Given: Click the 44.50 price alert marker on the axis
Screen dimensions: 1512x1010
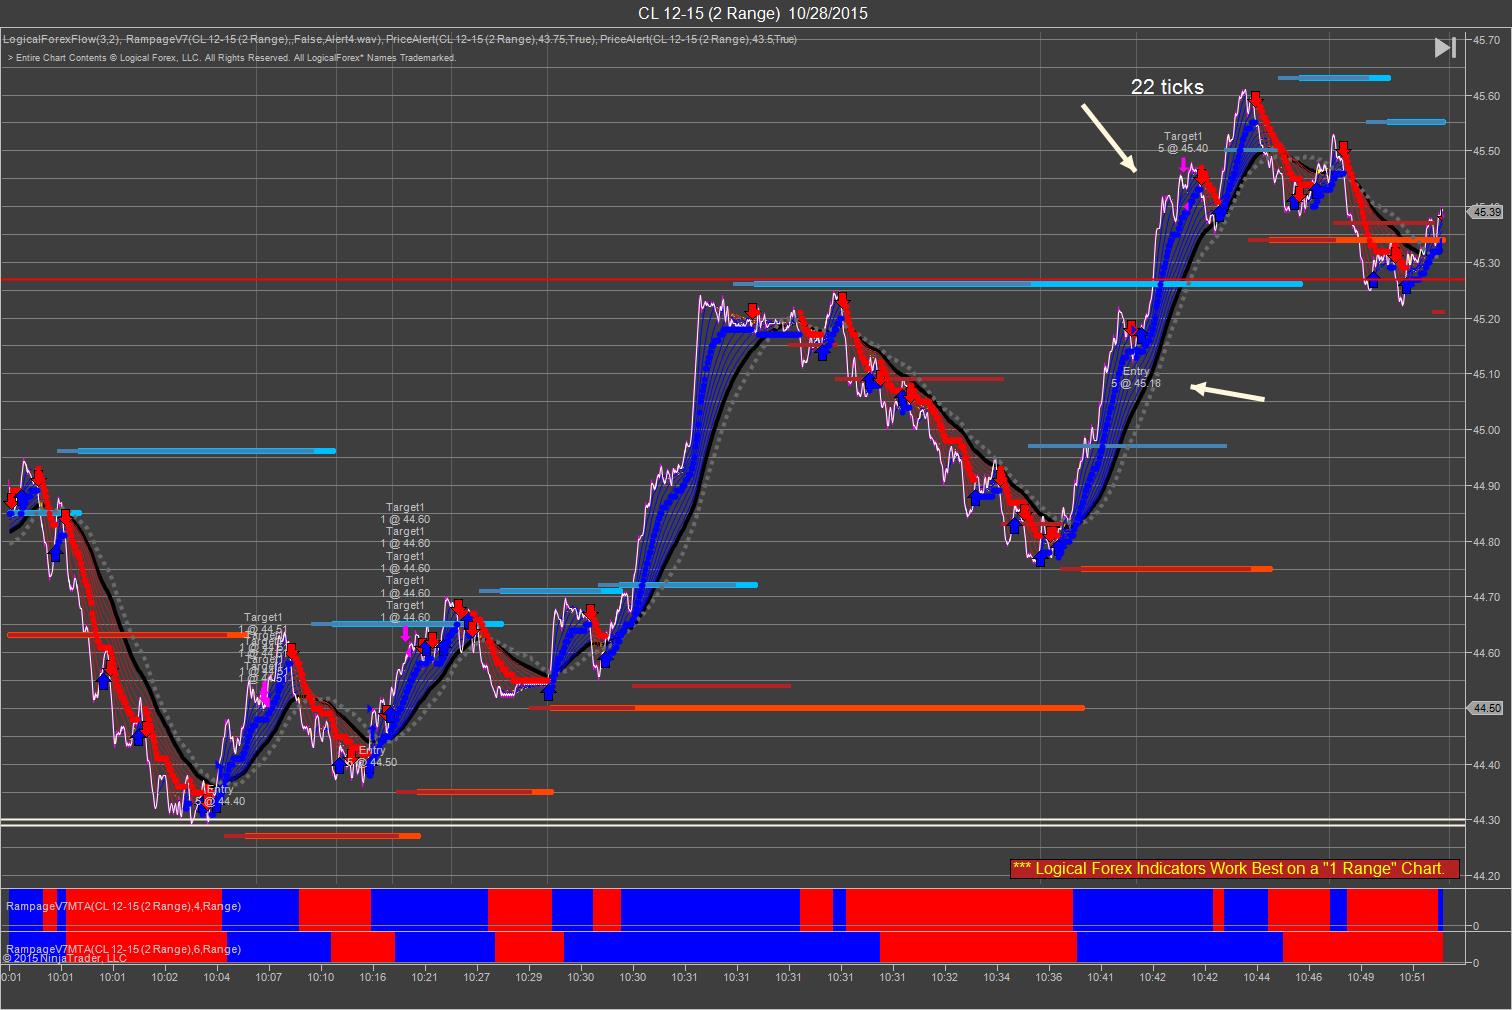Looking at the screenshot, I should 1486,708.
